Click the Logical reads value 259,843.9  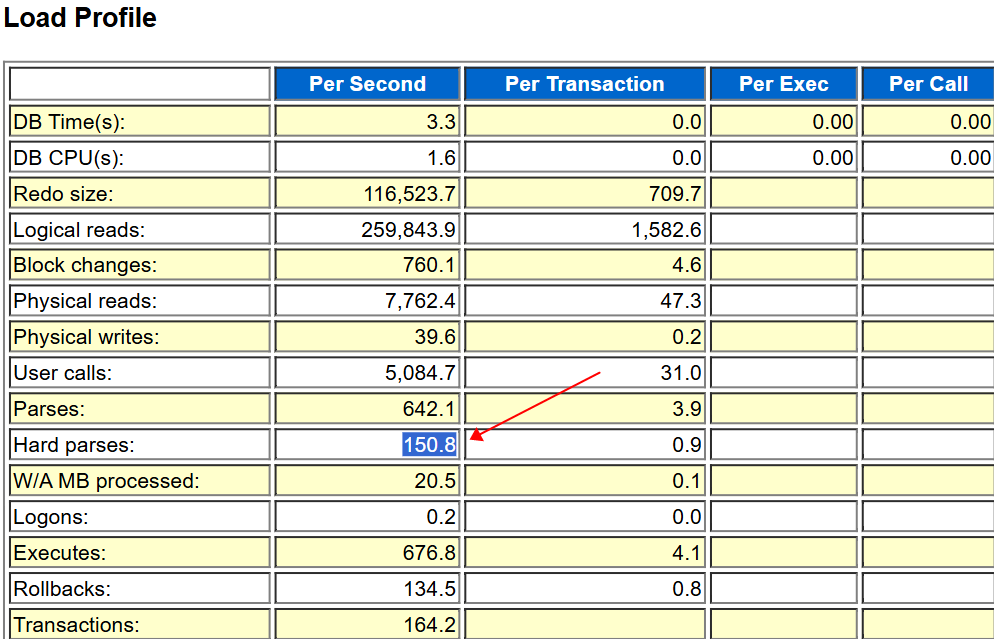408,230
